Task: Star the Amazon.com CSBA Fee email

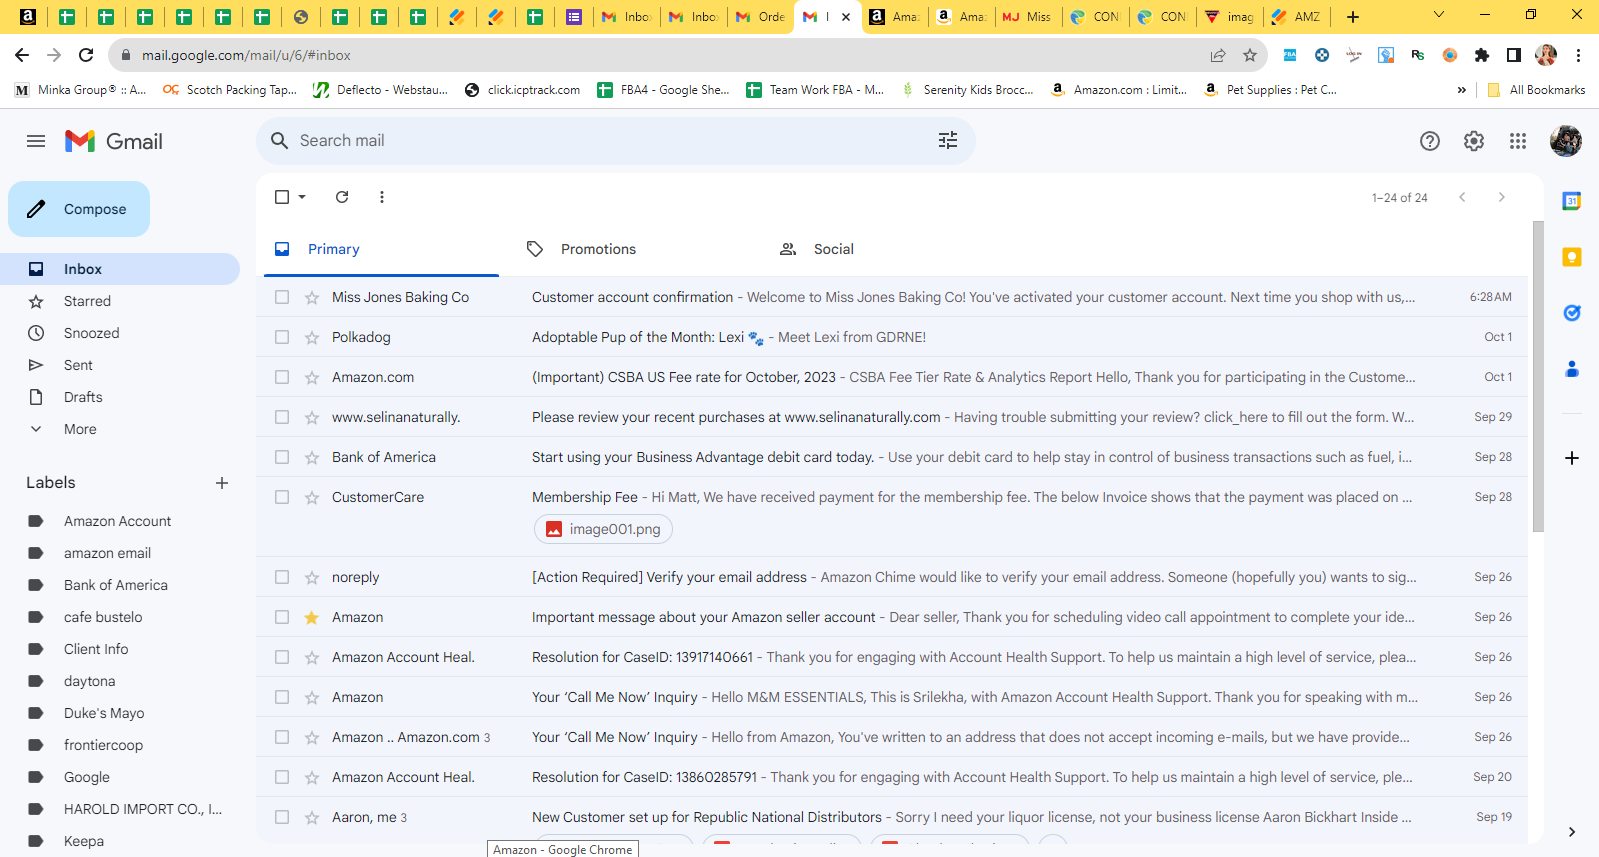Action: coord(312,377)
